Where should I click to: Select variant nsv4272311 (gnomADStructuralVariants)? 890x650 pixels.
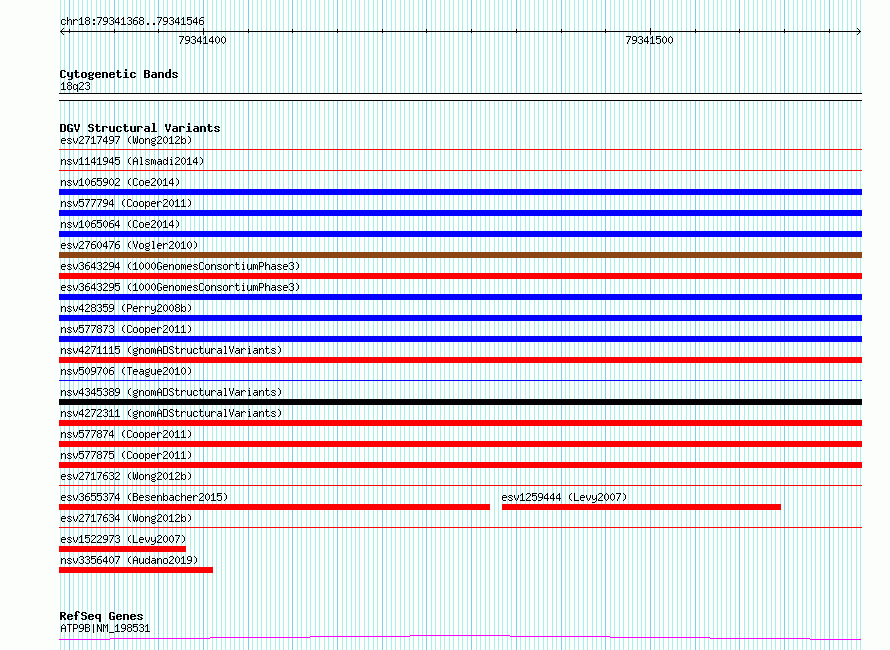click(171, 413)
